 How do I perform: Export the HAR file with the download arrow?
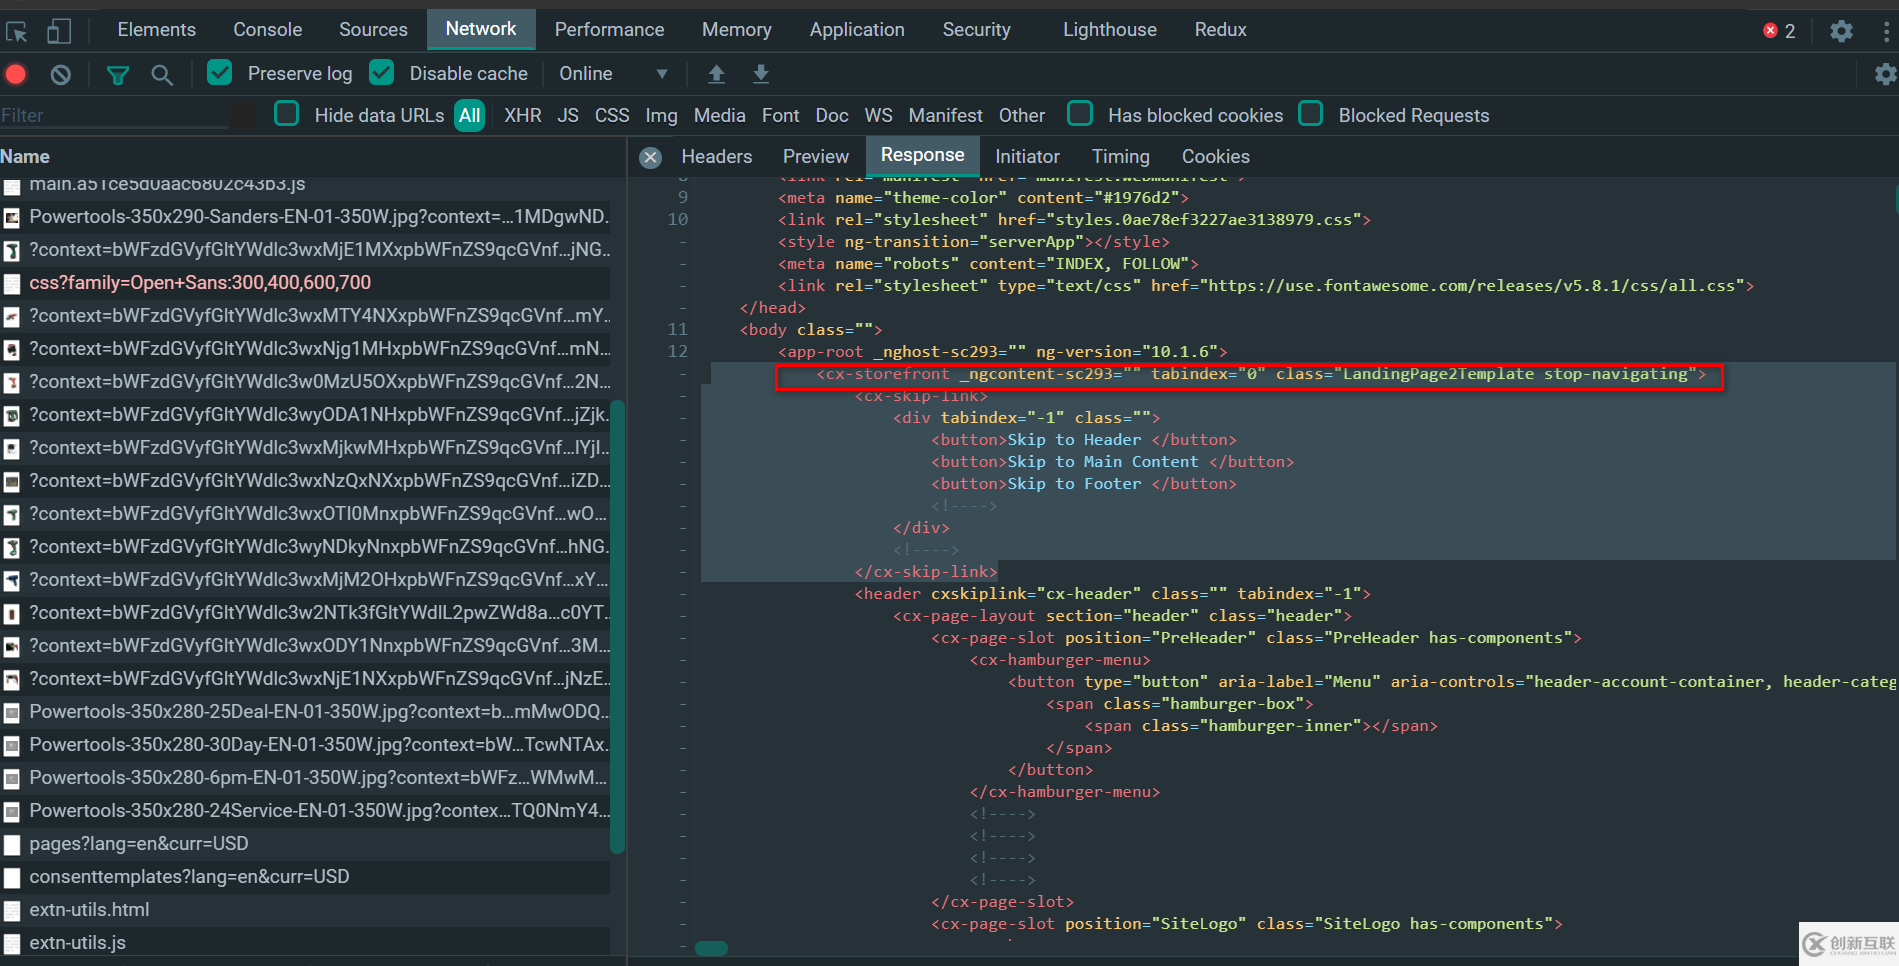coord(761,74)
